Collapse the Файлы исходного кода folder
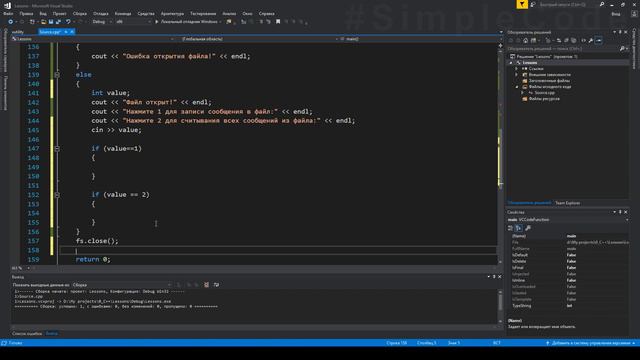The width and height of the screenshot is (640, 360). [x=517, y=87]
